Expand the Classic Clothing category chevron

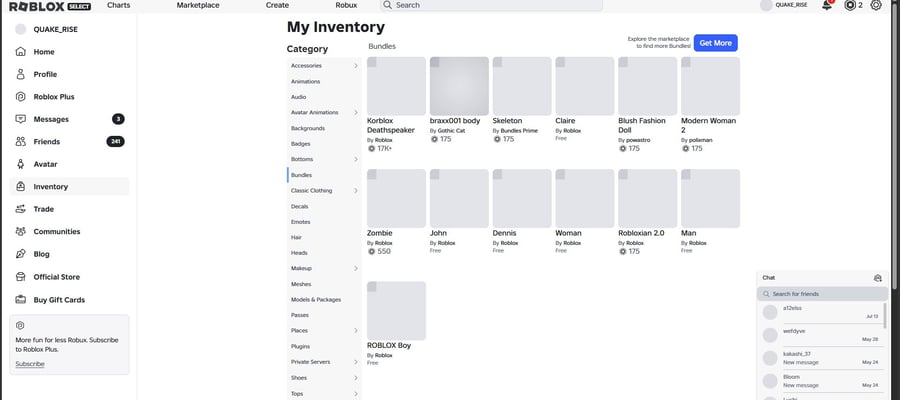[356, 191]
